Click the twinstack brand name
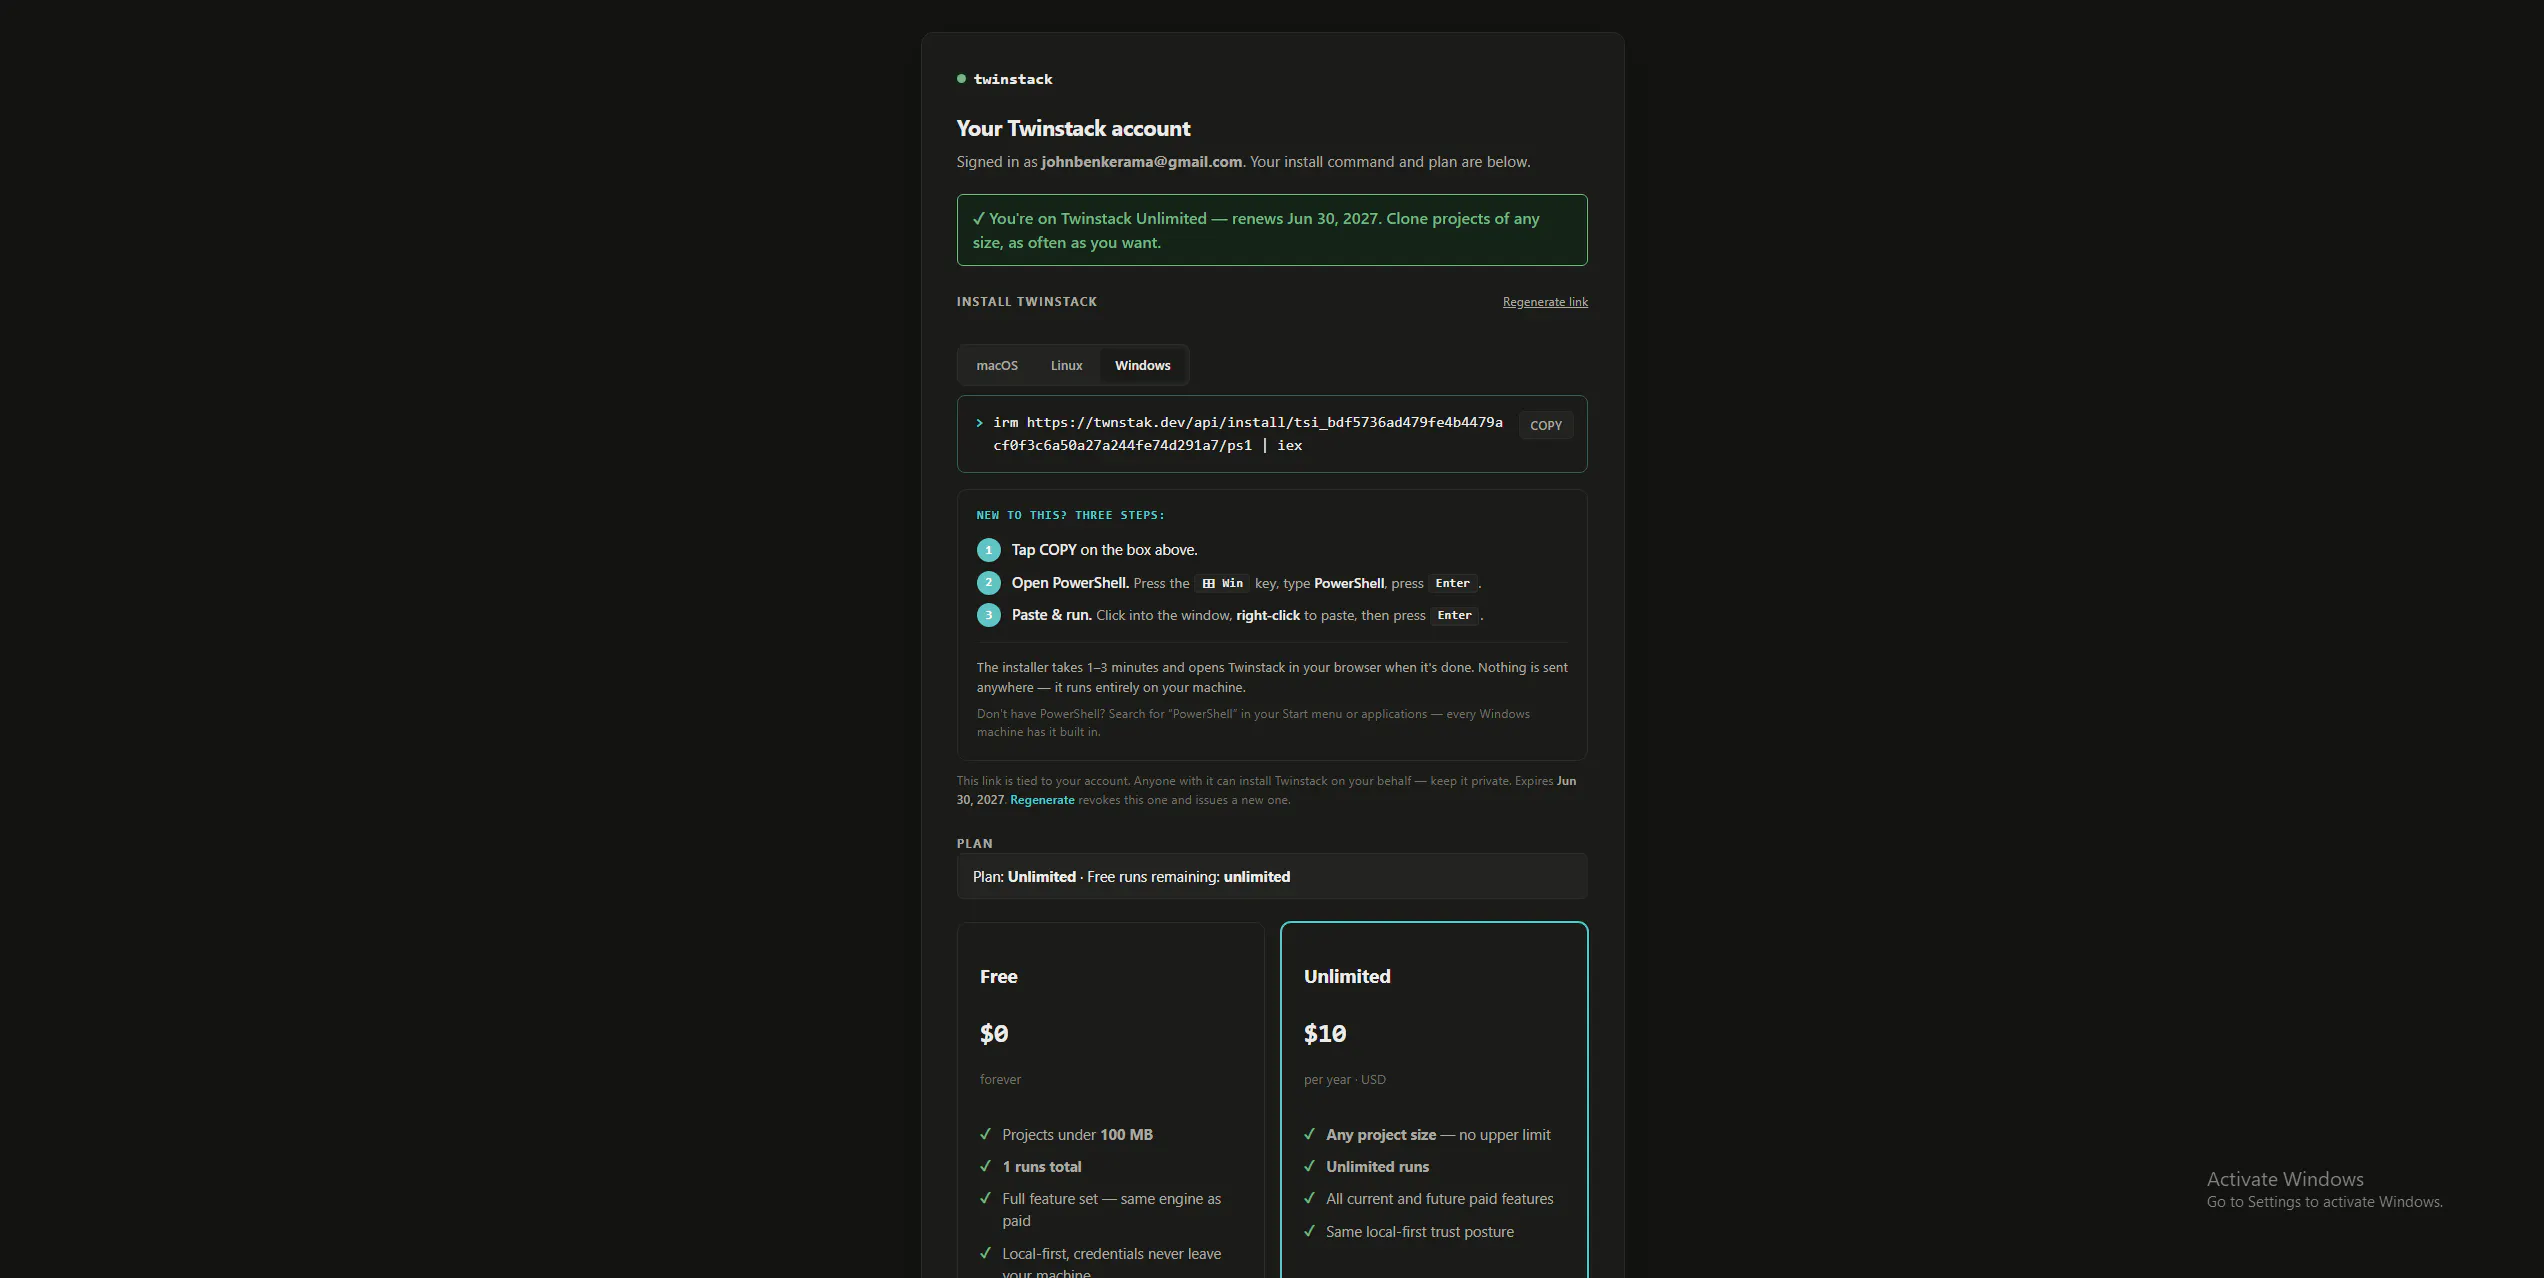Screen dimensions: 2544x1278 [1013, 79]
